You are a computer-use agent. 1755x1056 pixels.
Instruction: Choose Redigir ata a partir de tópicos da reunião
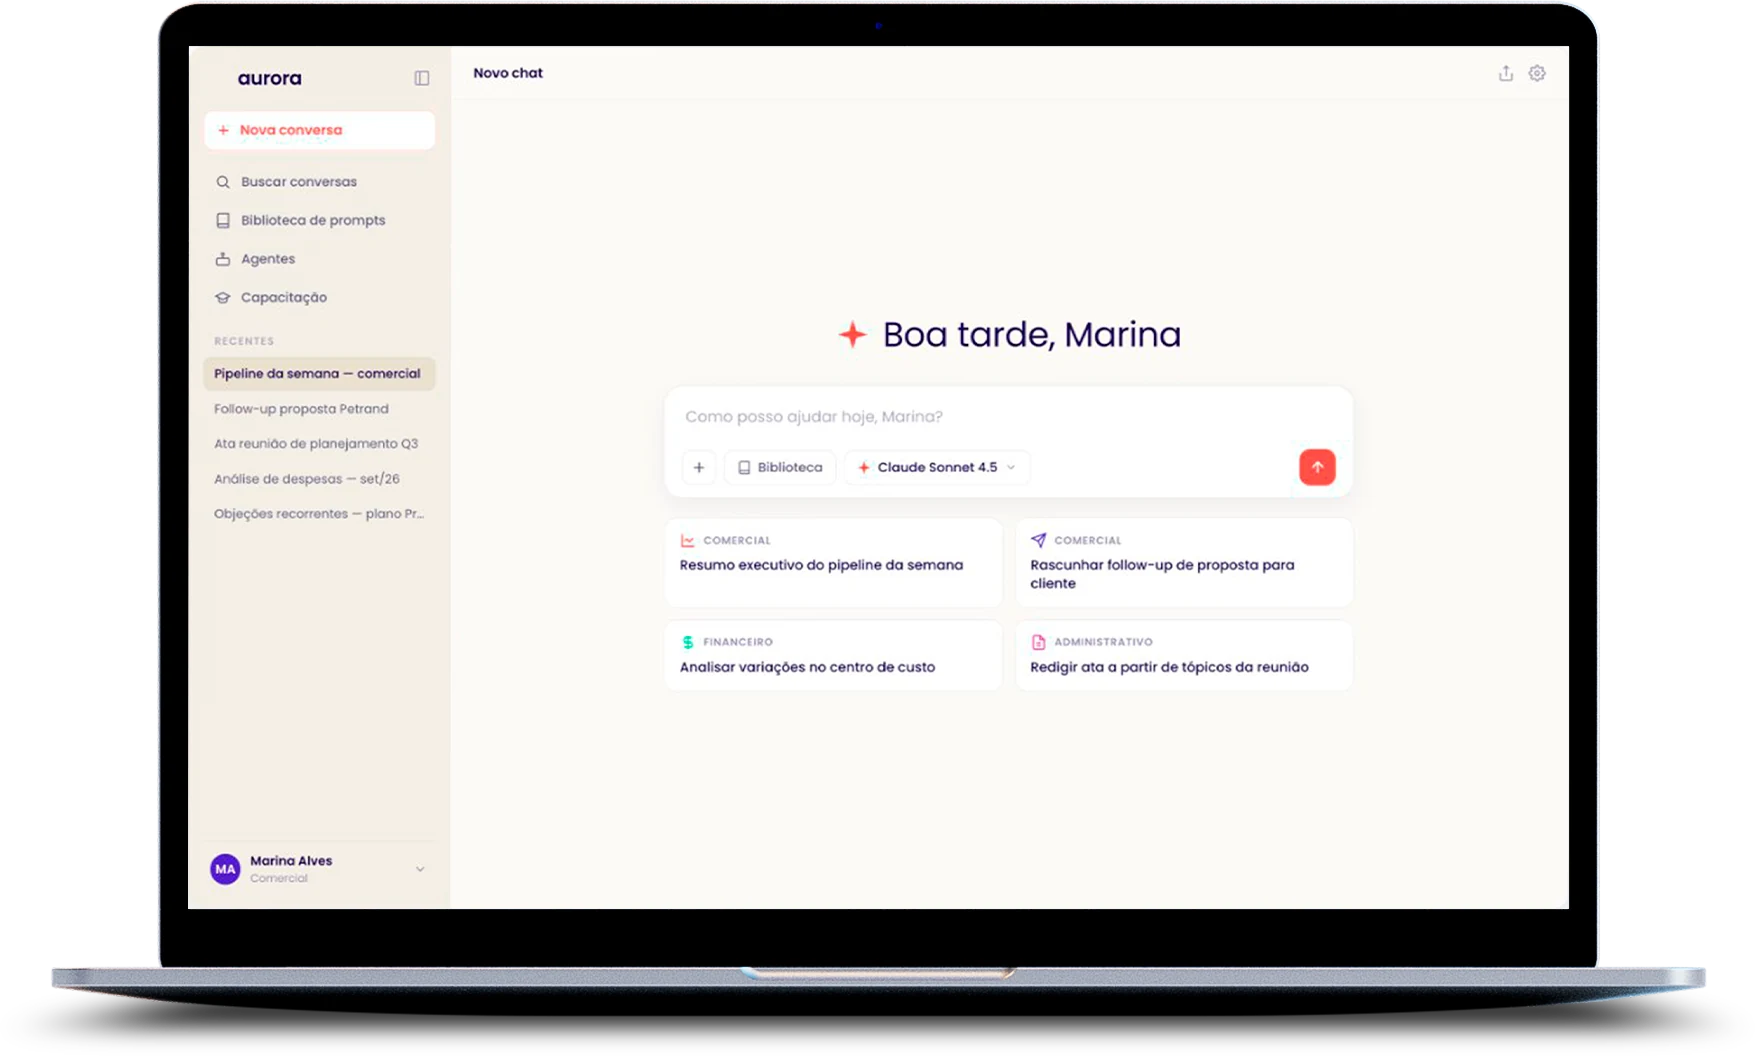pyautogui.click(x=1184, y=655)
